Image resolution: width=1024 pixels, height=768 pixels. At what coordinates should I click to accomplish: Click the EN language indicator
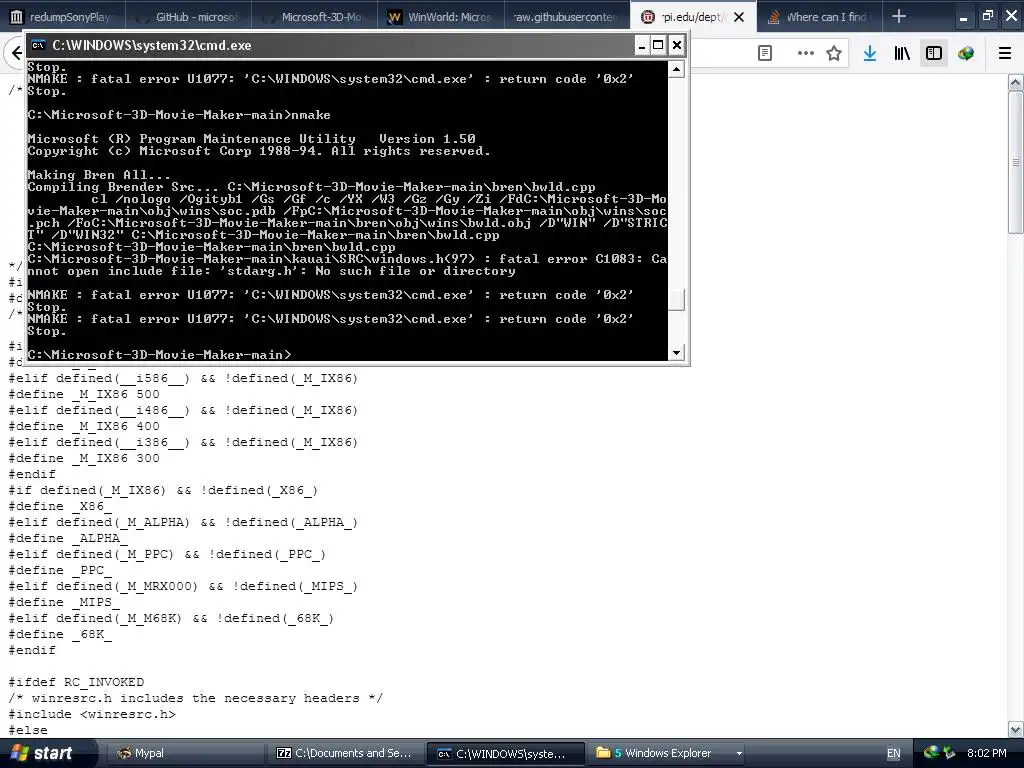(x=893, y=753)
